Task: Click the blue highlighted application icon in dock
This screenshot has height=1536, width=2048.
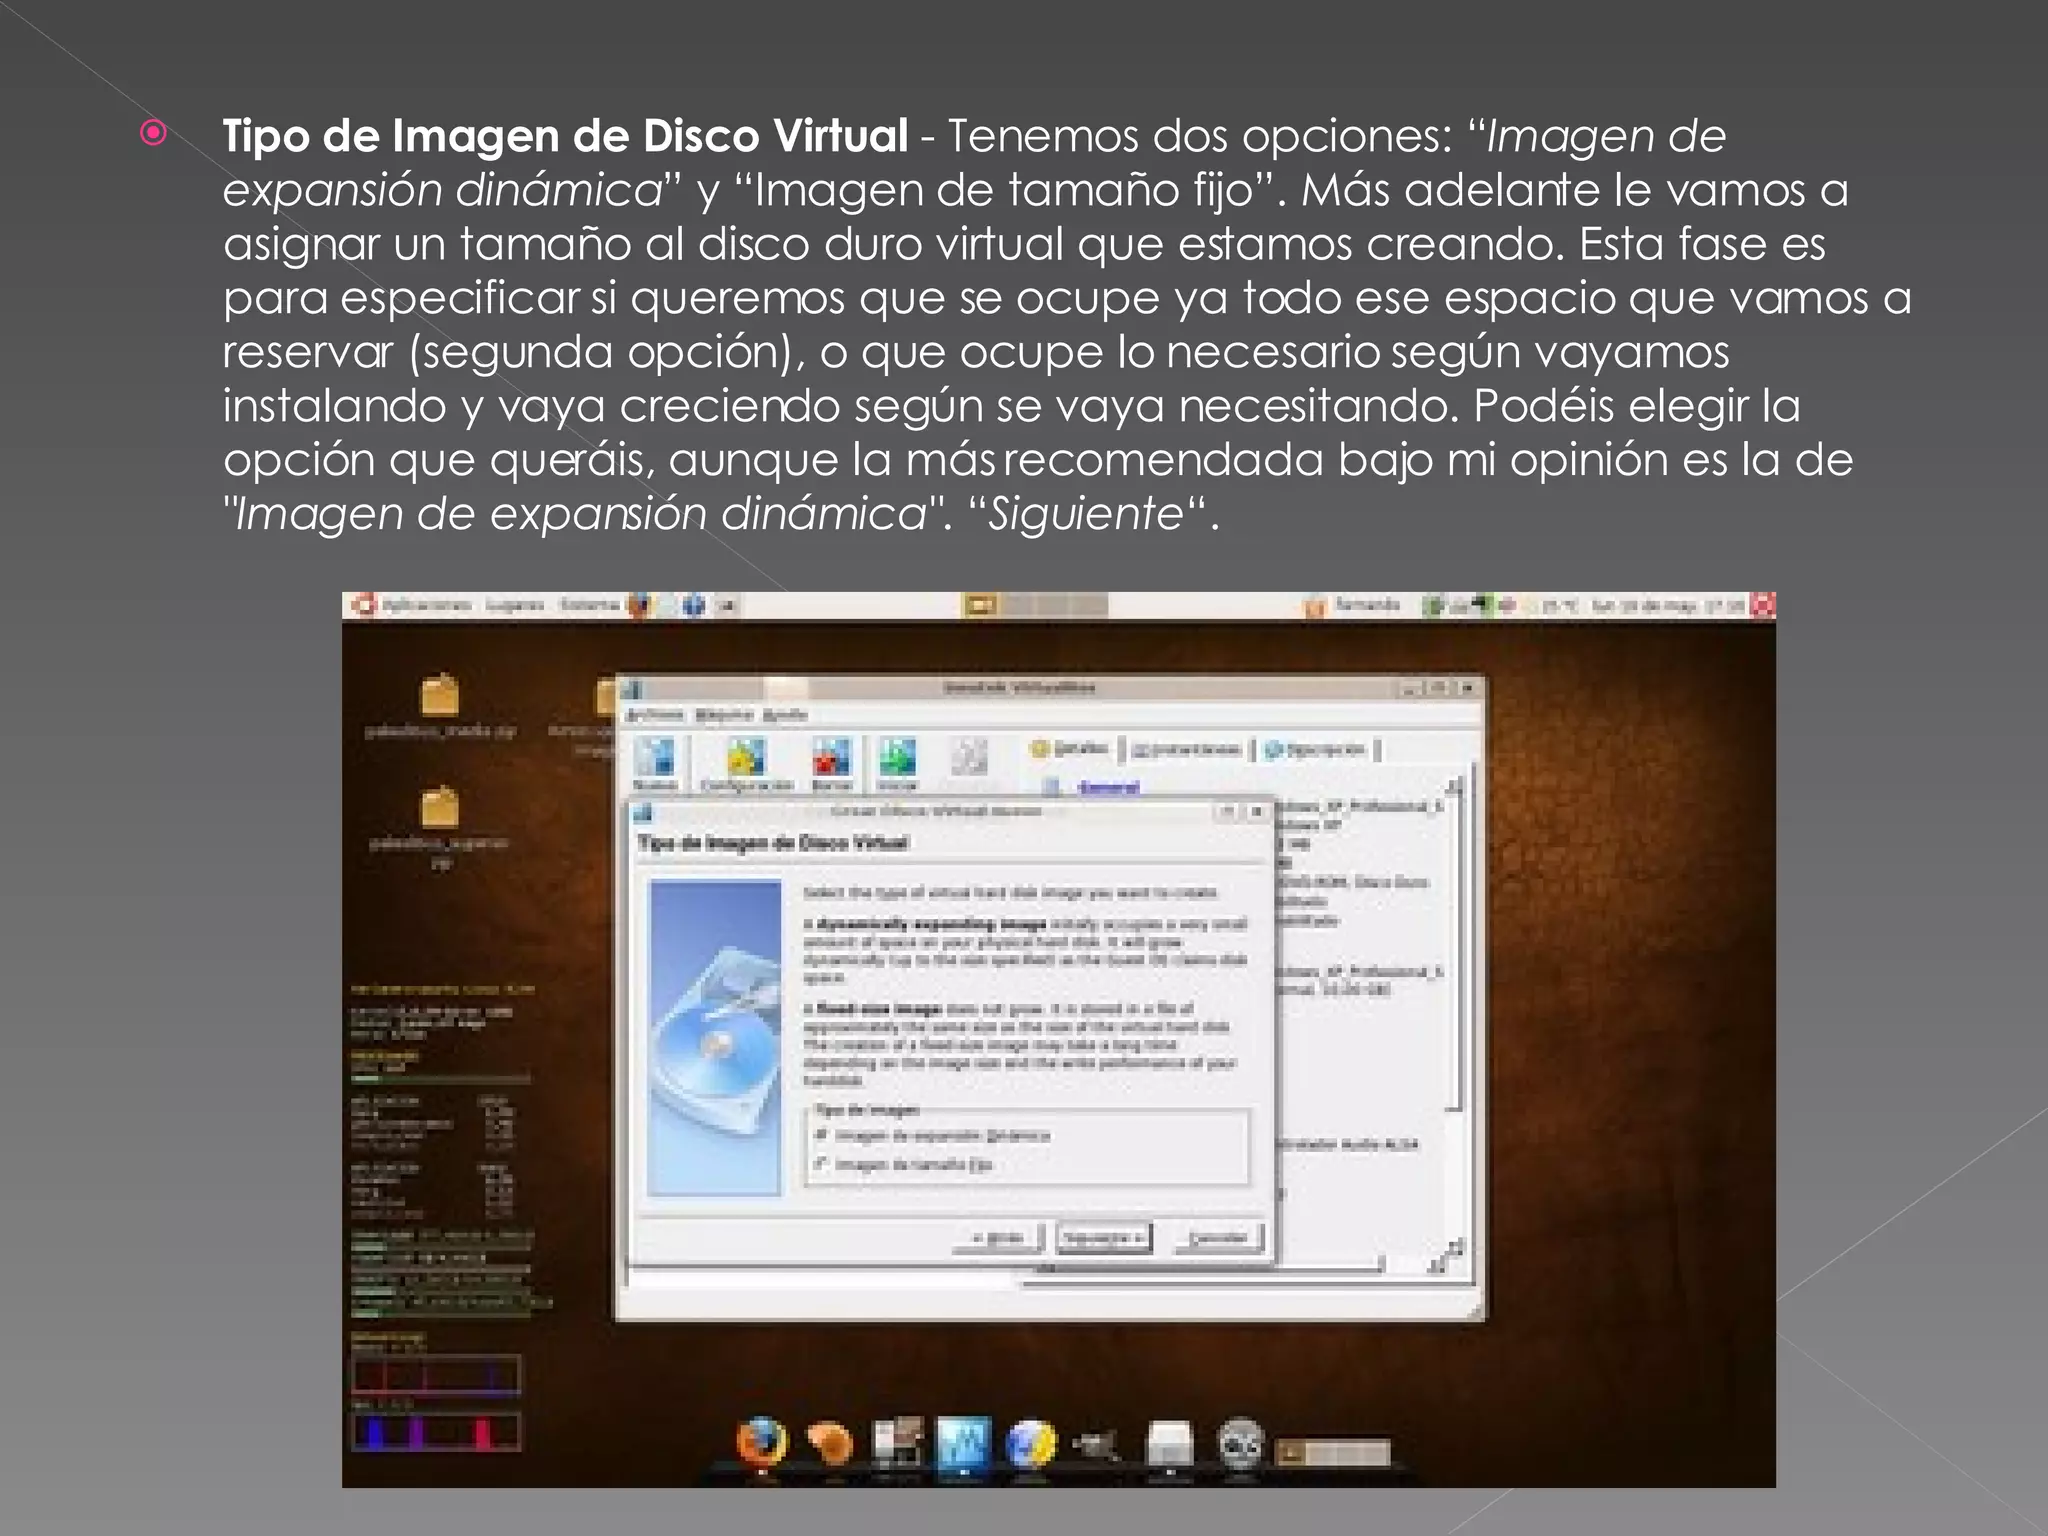Action: point(964,1444)
